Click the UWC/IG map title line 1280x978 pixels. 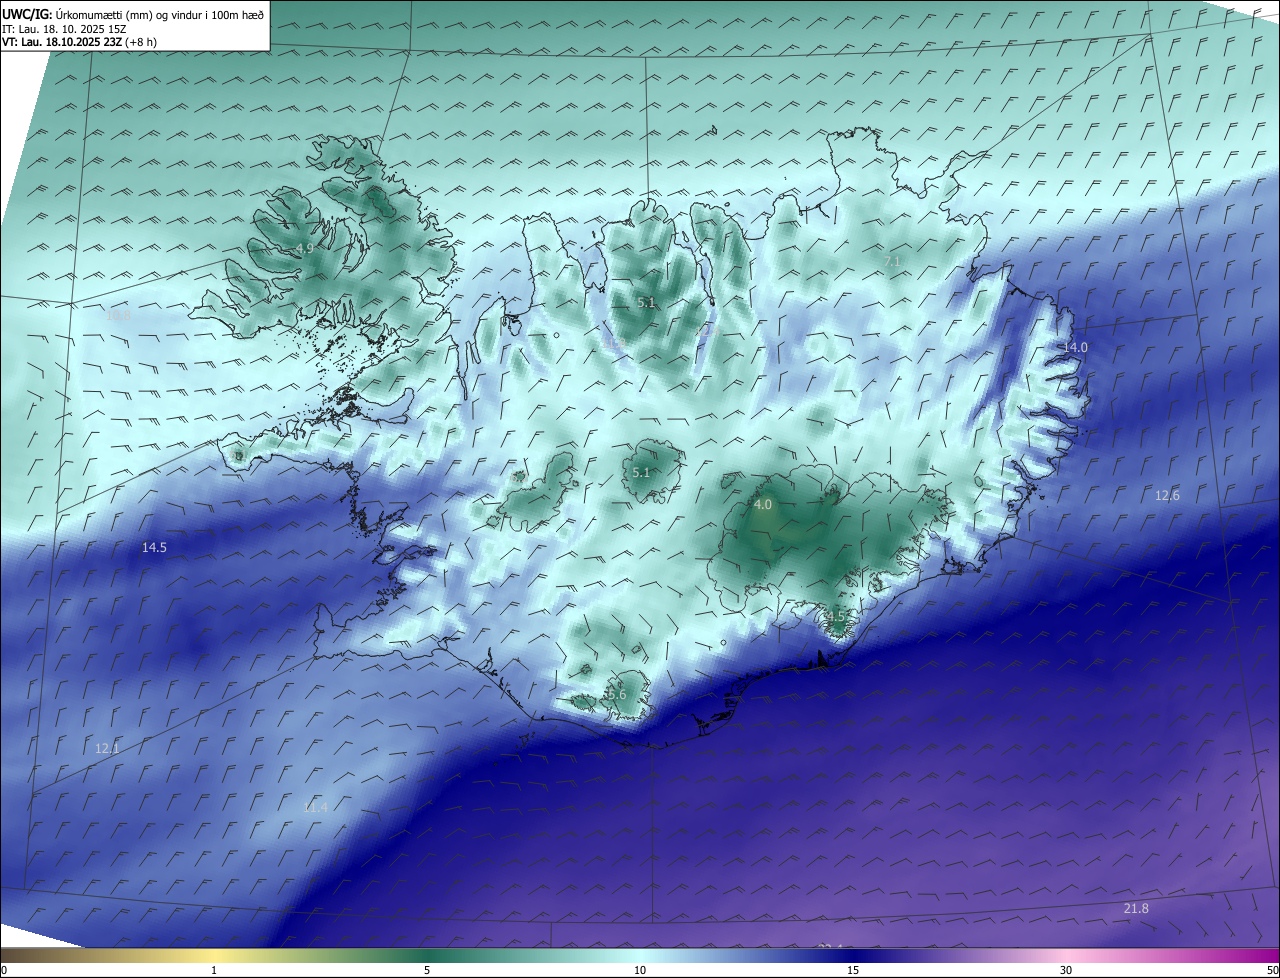click(x=133, y=14)
